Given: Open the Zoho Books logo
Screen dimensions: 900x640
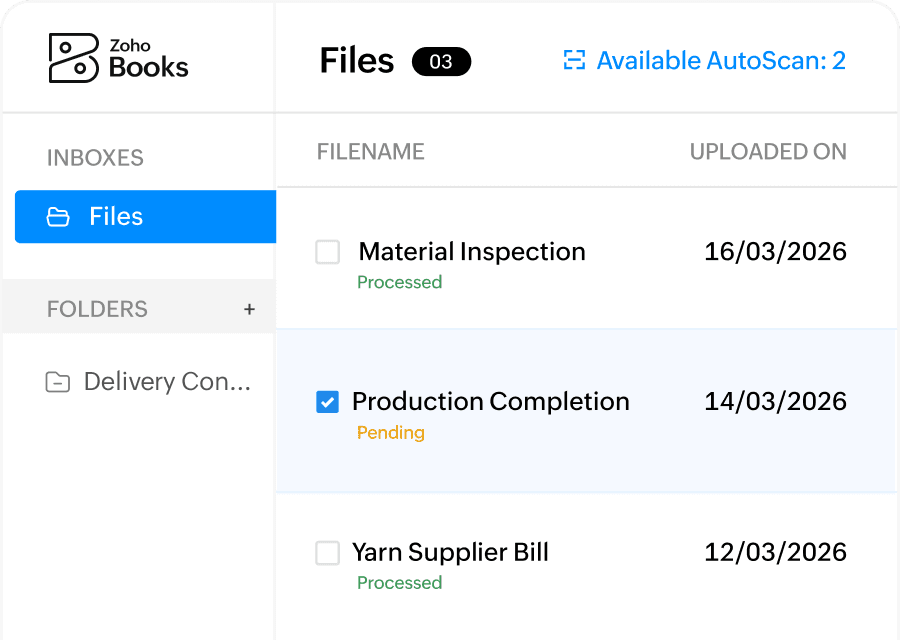Looking at the screenshot, I should point(118,58).
